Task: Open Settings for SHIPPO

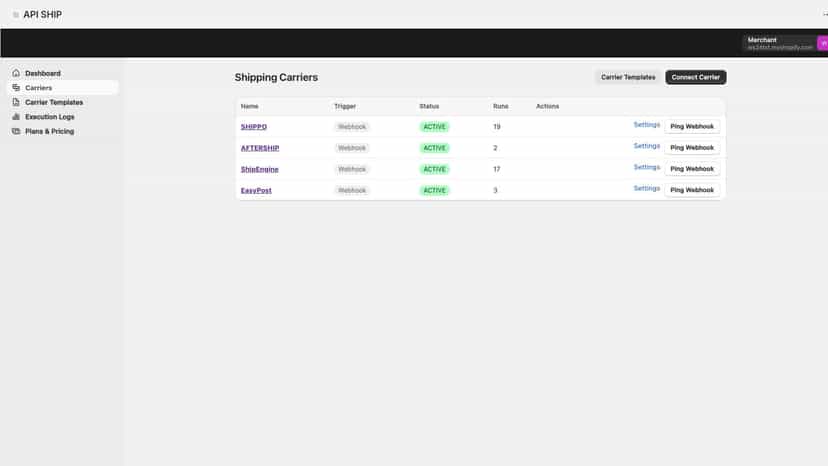Action: click(x=646, y=125)
